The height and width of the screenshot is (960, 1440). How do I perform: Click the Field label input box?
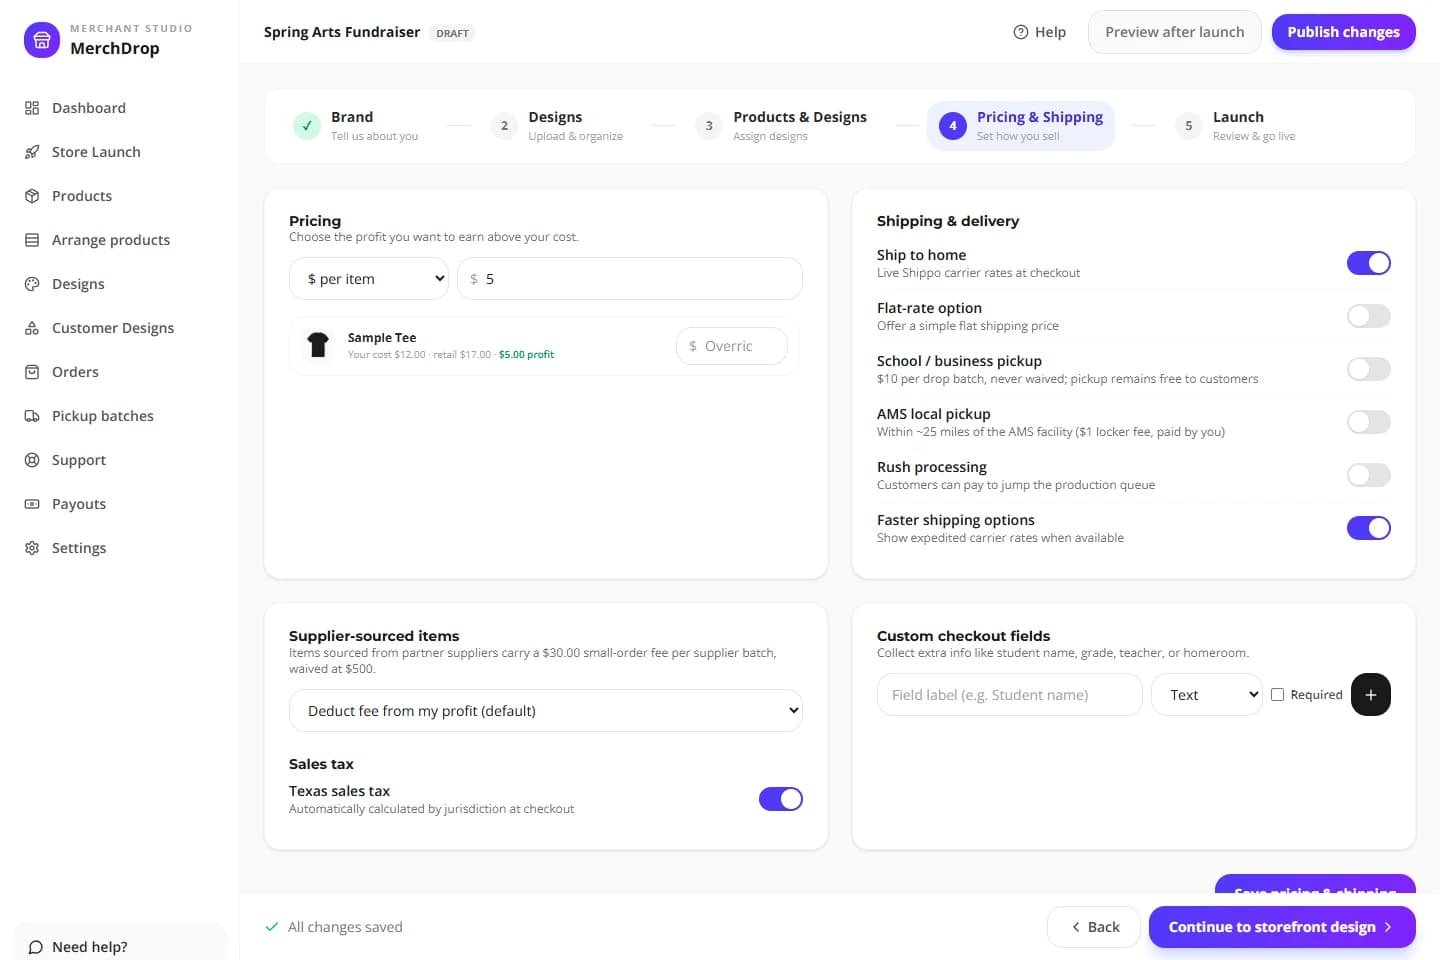(x=1010, y=695)
